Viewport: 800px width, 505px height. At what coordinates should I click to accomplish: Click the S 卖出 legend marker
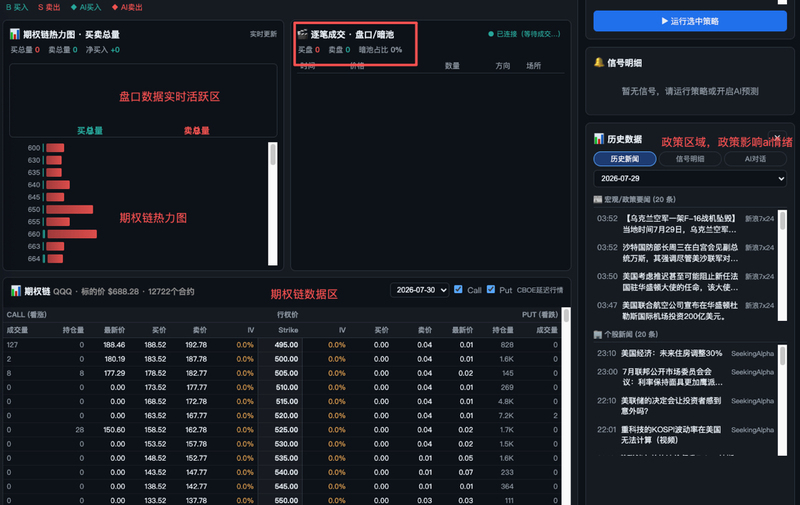point(49,7)
